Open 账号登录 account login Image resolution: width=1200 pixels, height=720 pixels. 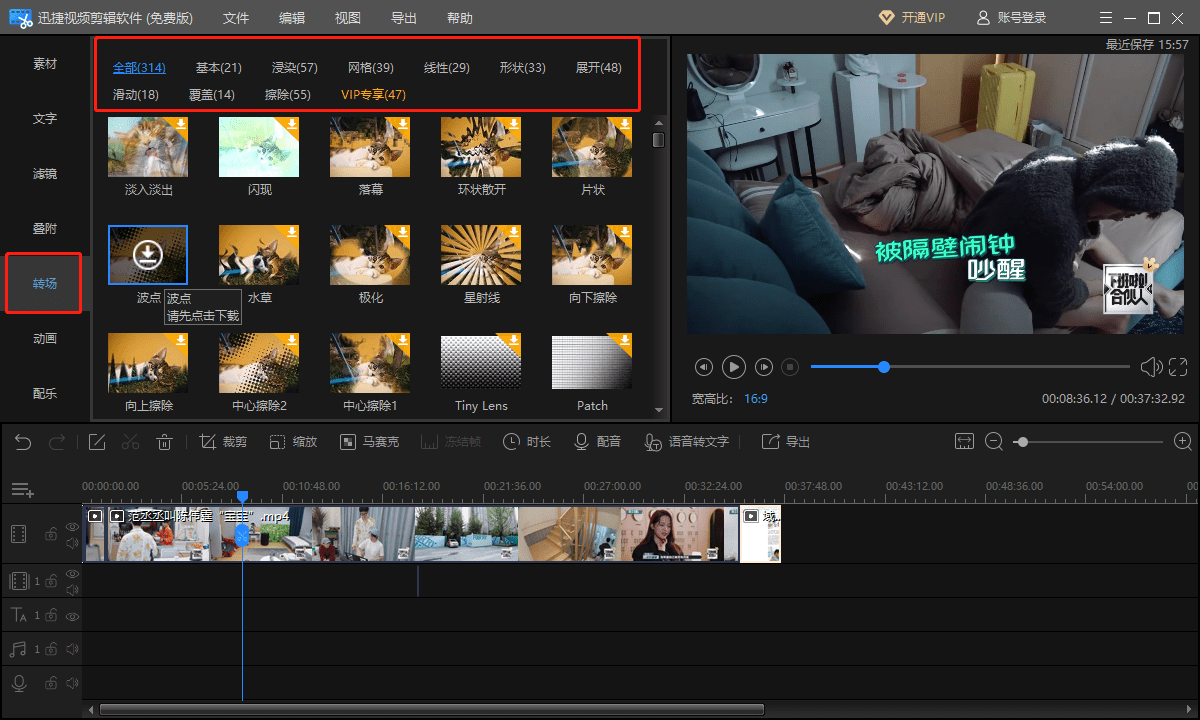[1011, 18]
